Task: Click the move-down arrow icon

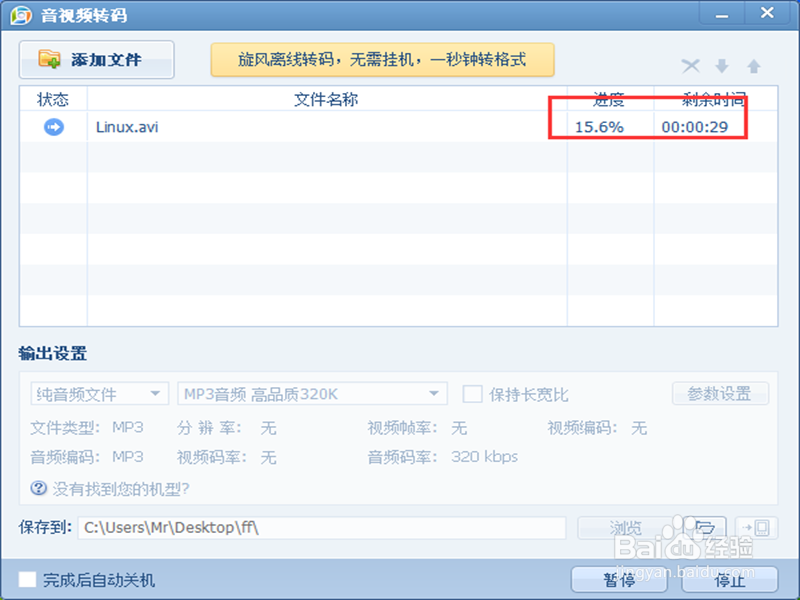Action: click(x=722, y=66)
